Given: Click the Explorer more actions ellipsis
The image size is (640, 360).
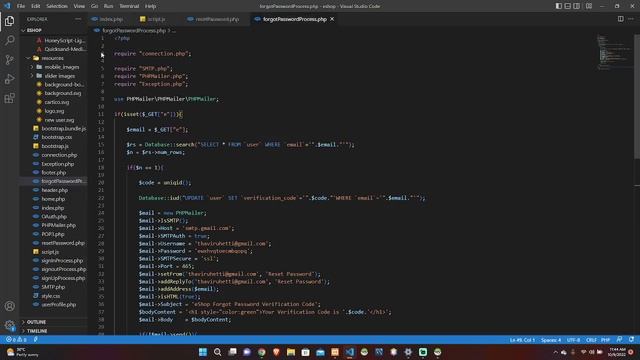Looking at the screenshot, I should pos(78,19).
